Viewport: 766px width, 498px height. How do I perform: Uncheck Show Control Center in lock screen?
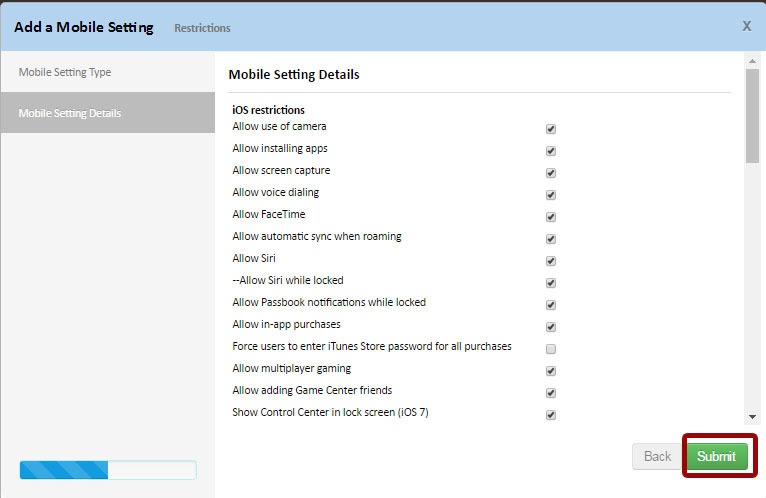pos(551,415)
